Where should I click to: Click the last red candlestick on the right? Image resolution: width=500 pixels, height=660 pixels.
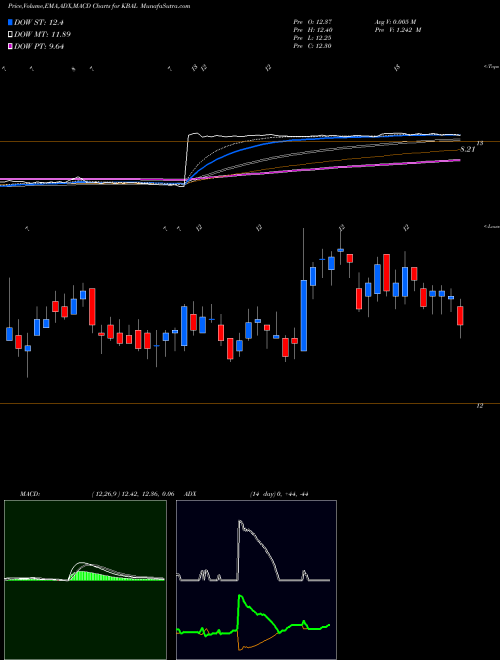point(460,316)
